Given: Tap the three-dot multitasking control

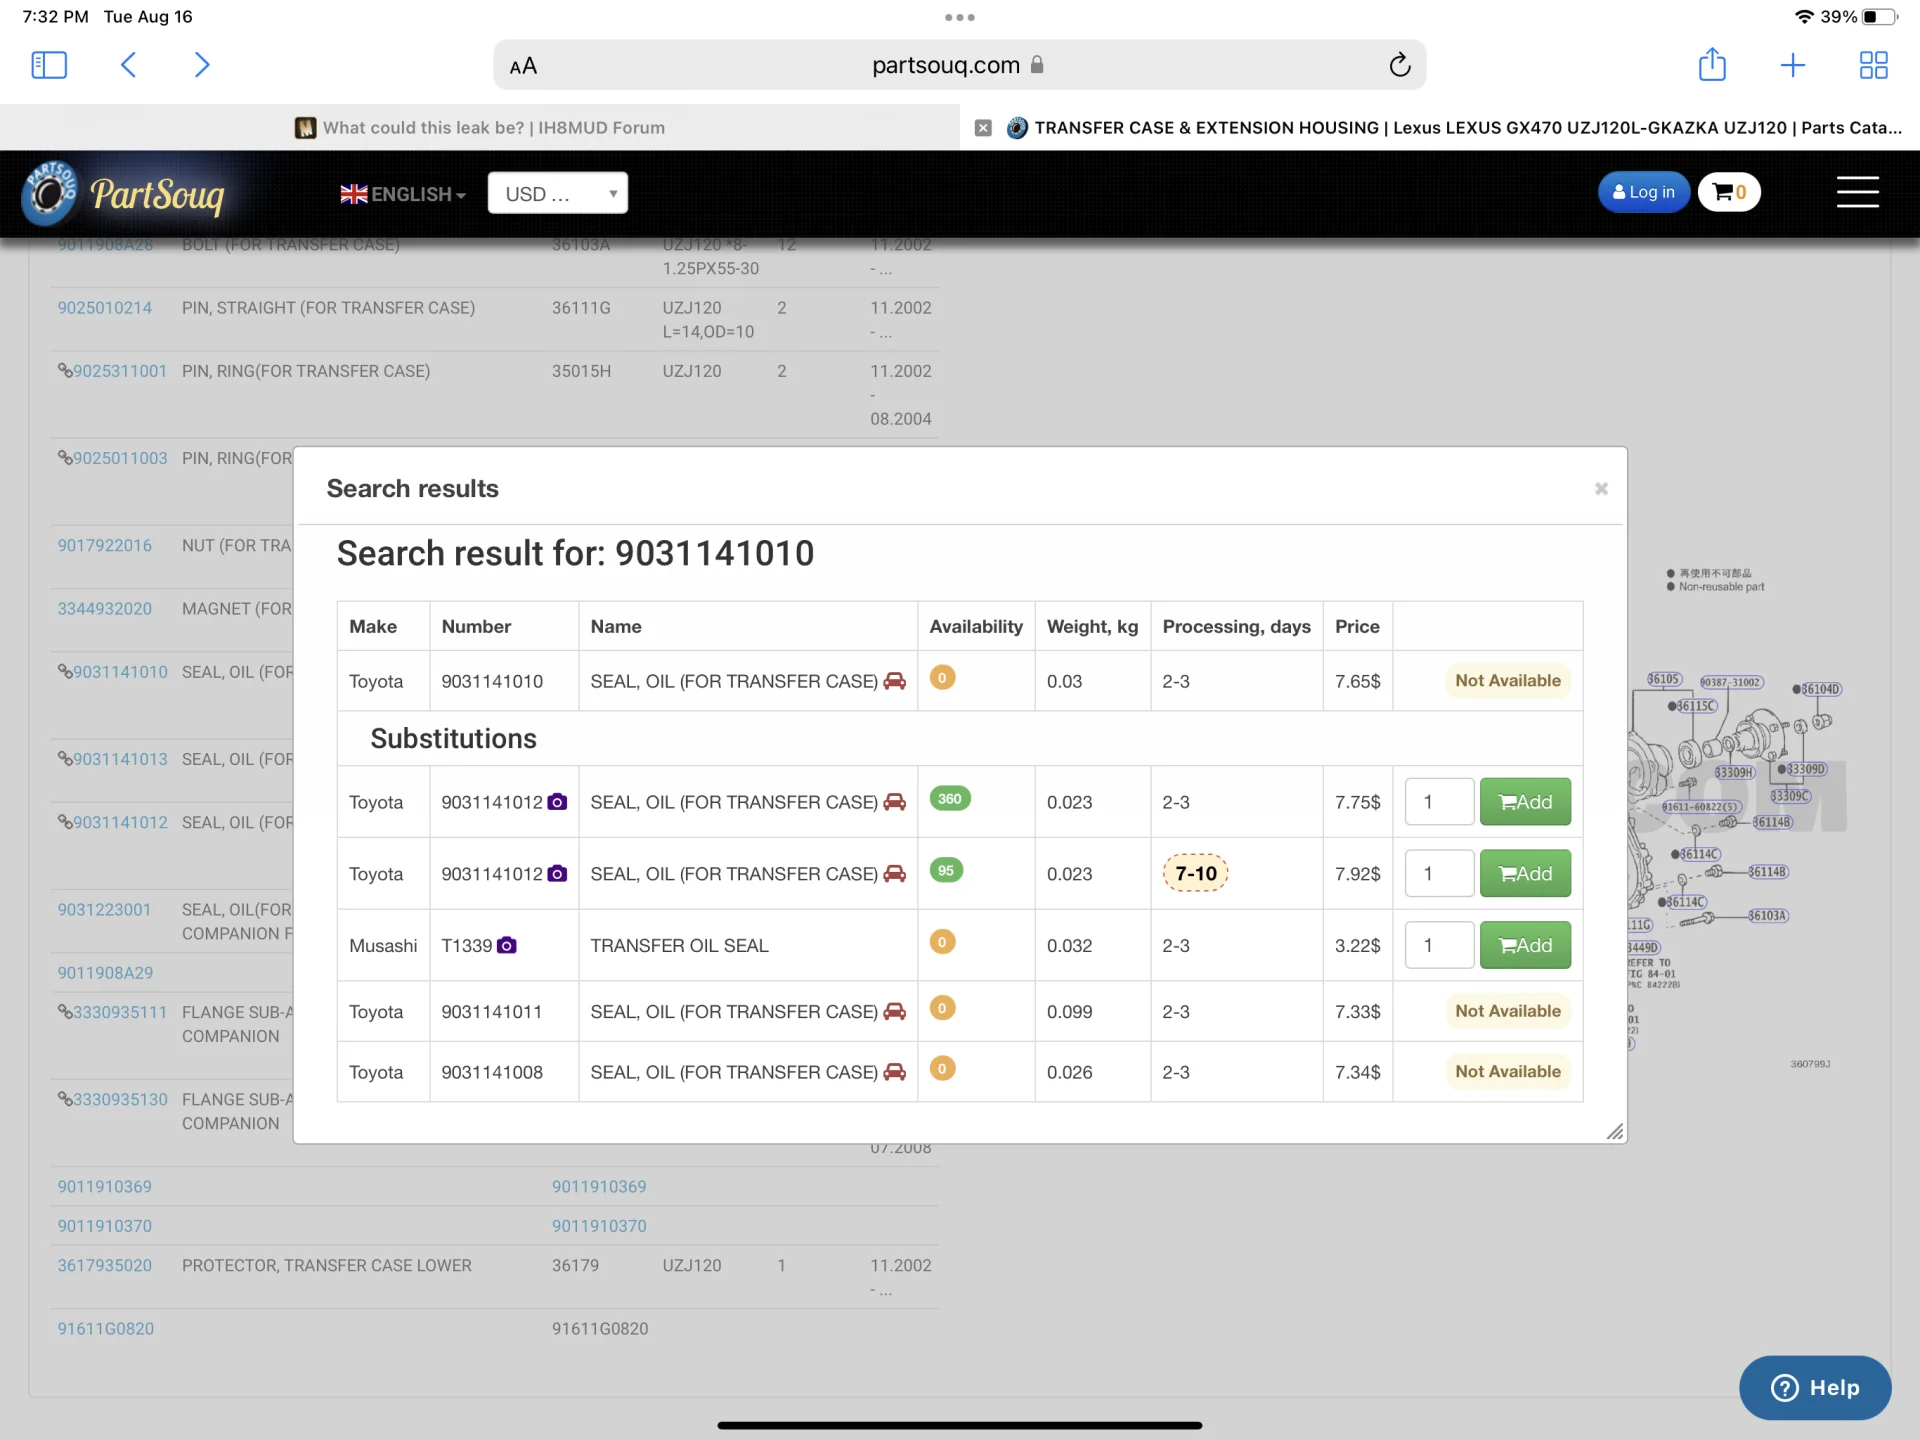Looking at the screenshot, I should click(x=960, y=17).
